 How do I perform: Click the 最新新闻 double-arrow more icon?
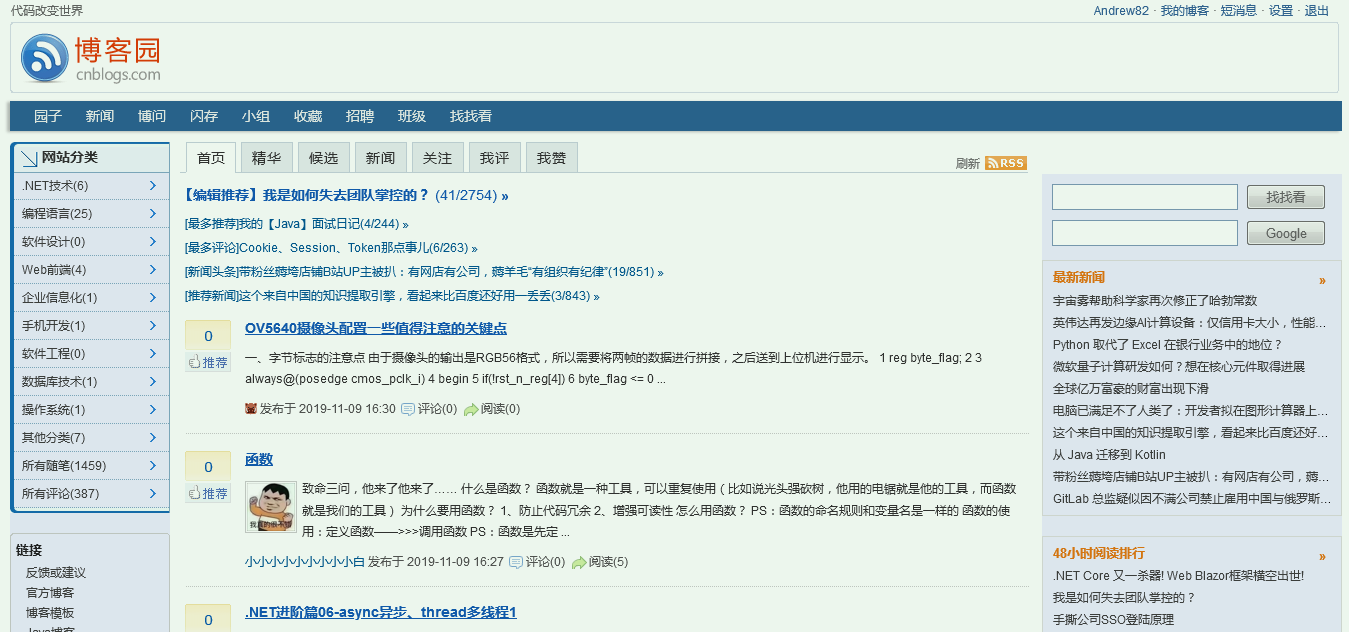tap(1322, 281)
